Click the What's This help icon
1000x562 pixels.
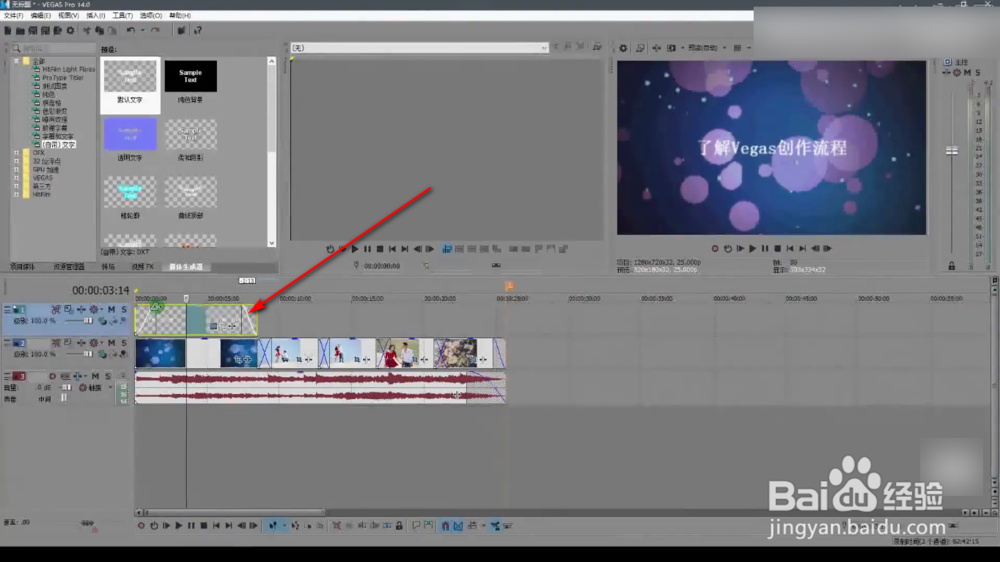(x=198, y=31)
